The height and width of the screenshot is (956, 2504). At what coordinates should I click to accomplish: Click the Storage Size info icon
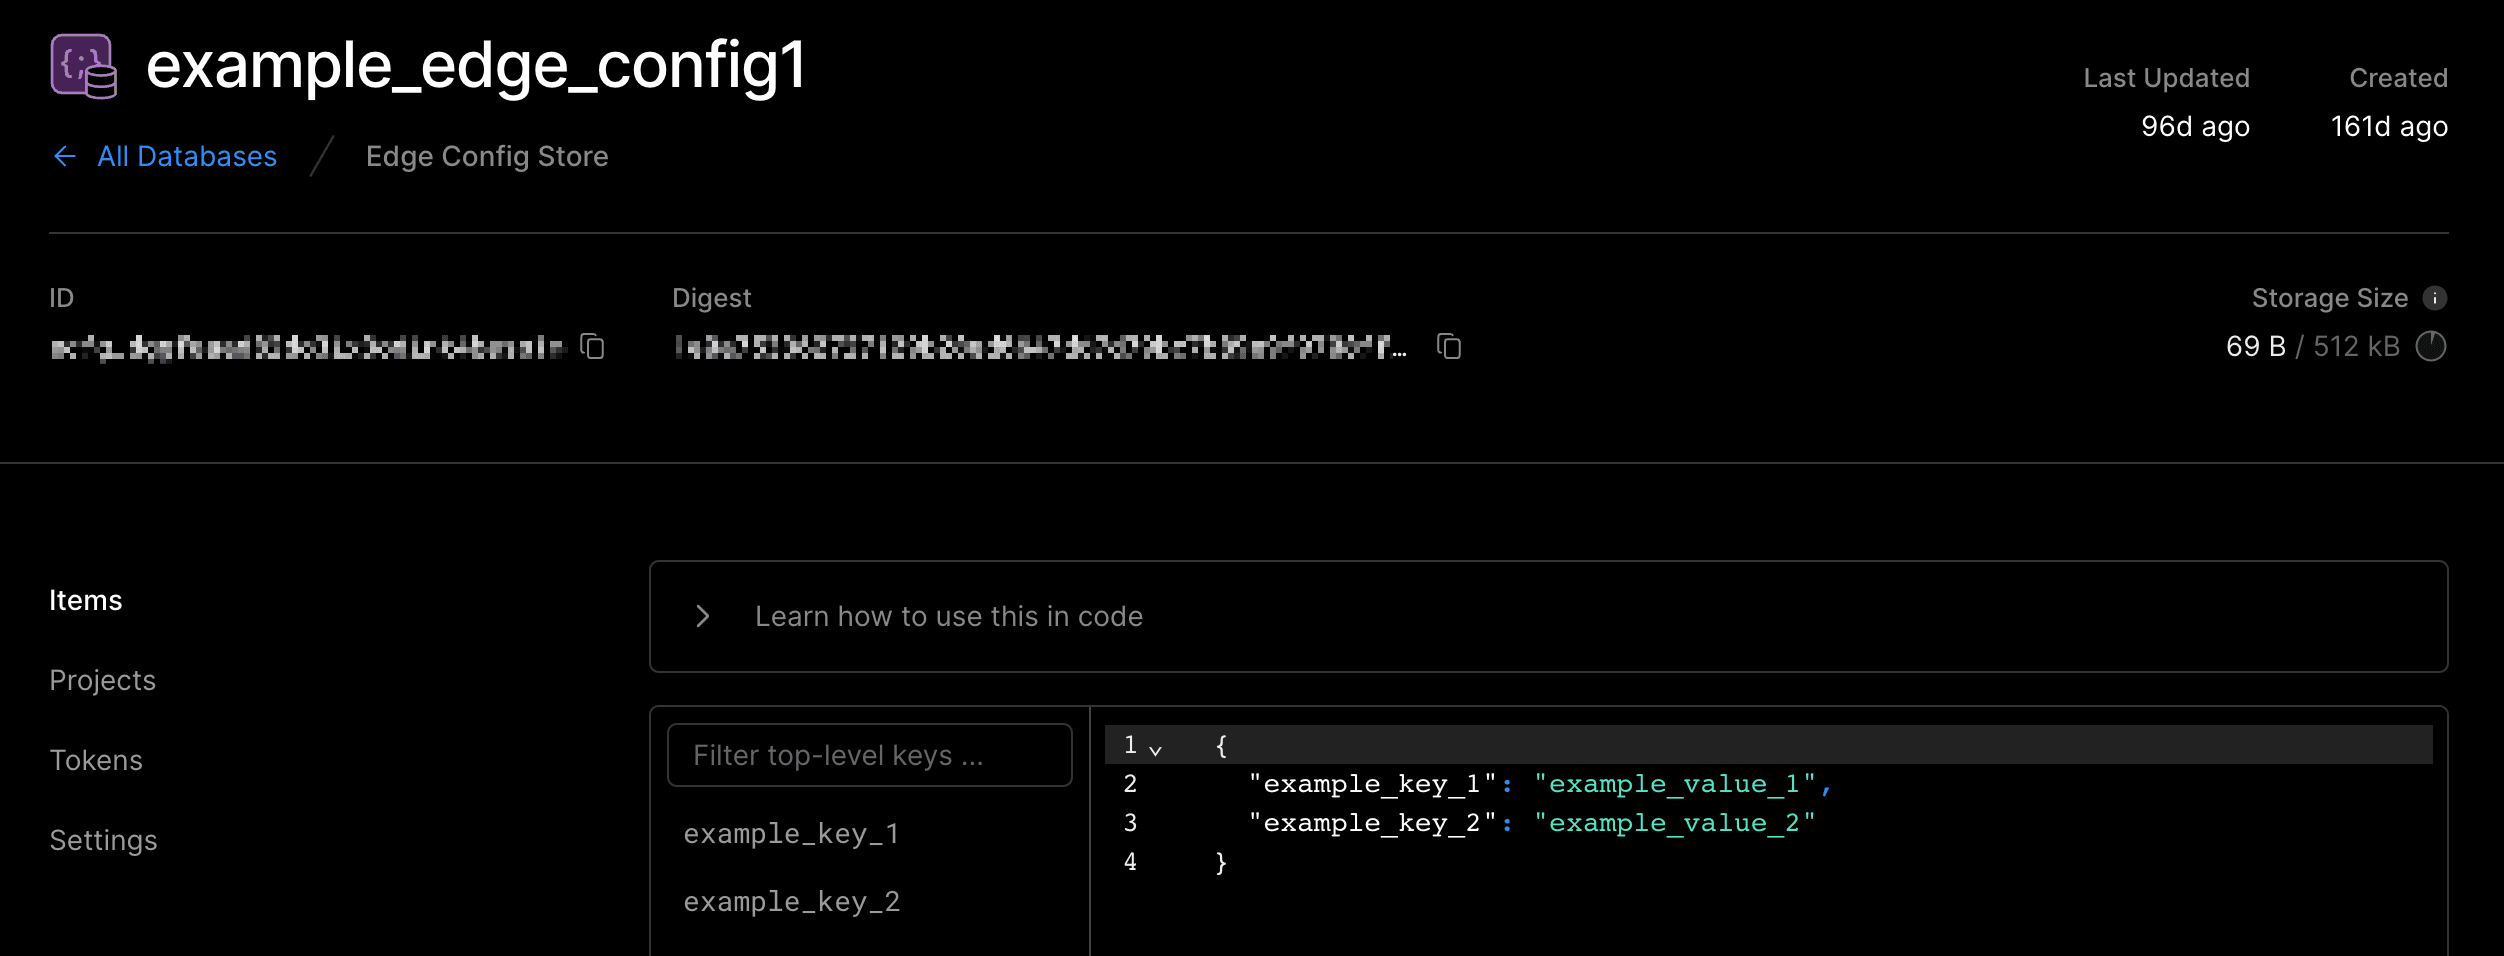tap(2435, 298)
